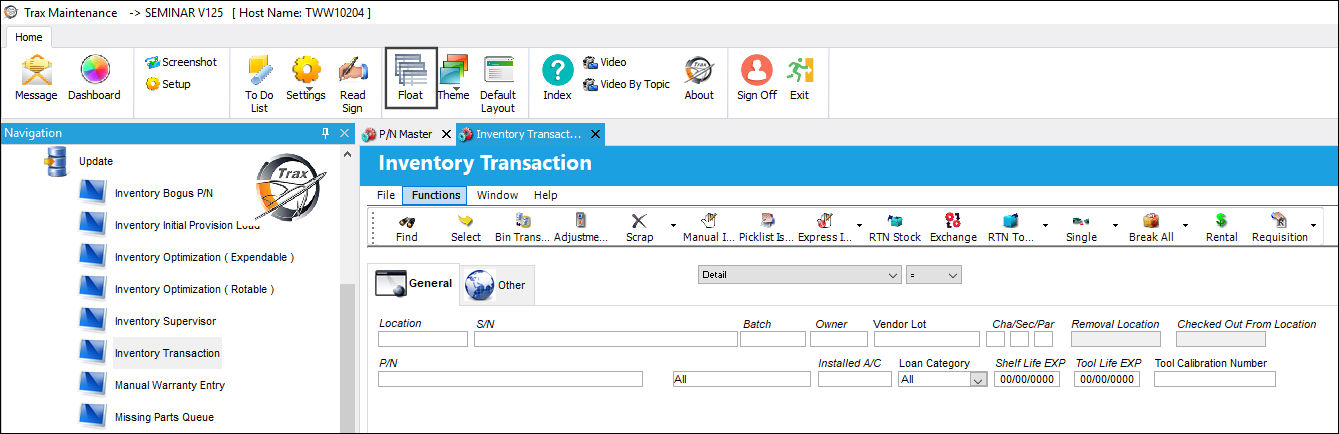
Task: Open the Settings gear icon
Action: (x=306, y=78)
